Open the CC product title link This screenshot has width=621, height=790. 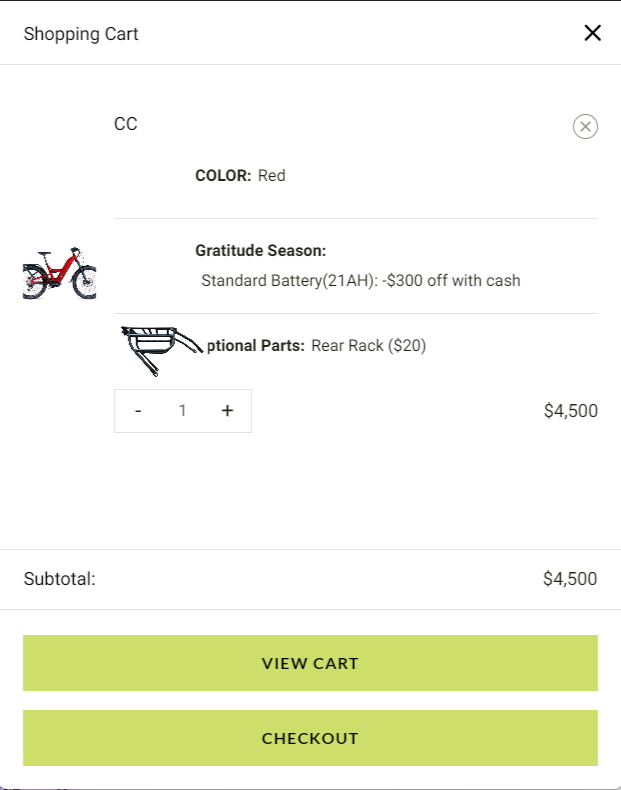pos(125,124)
